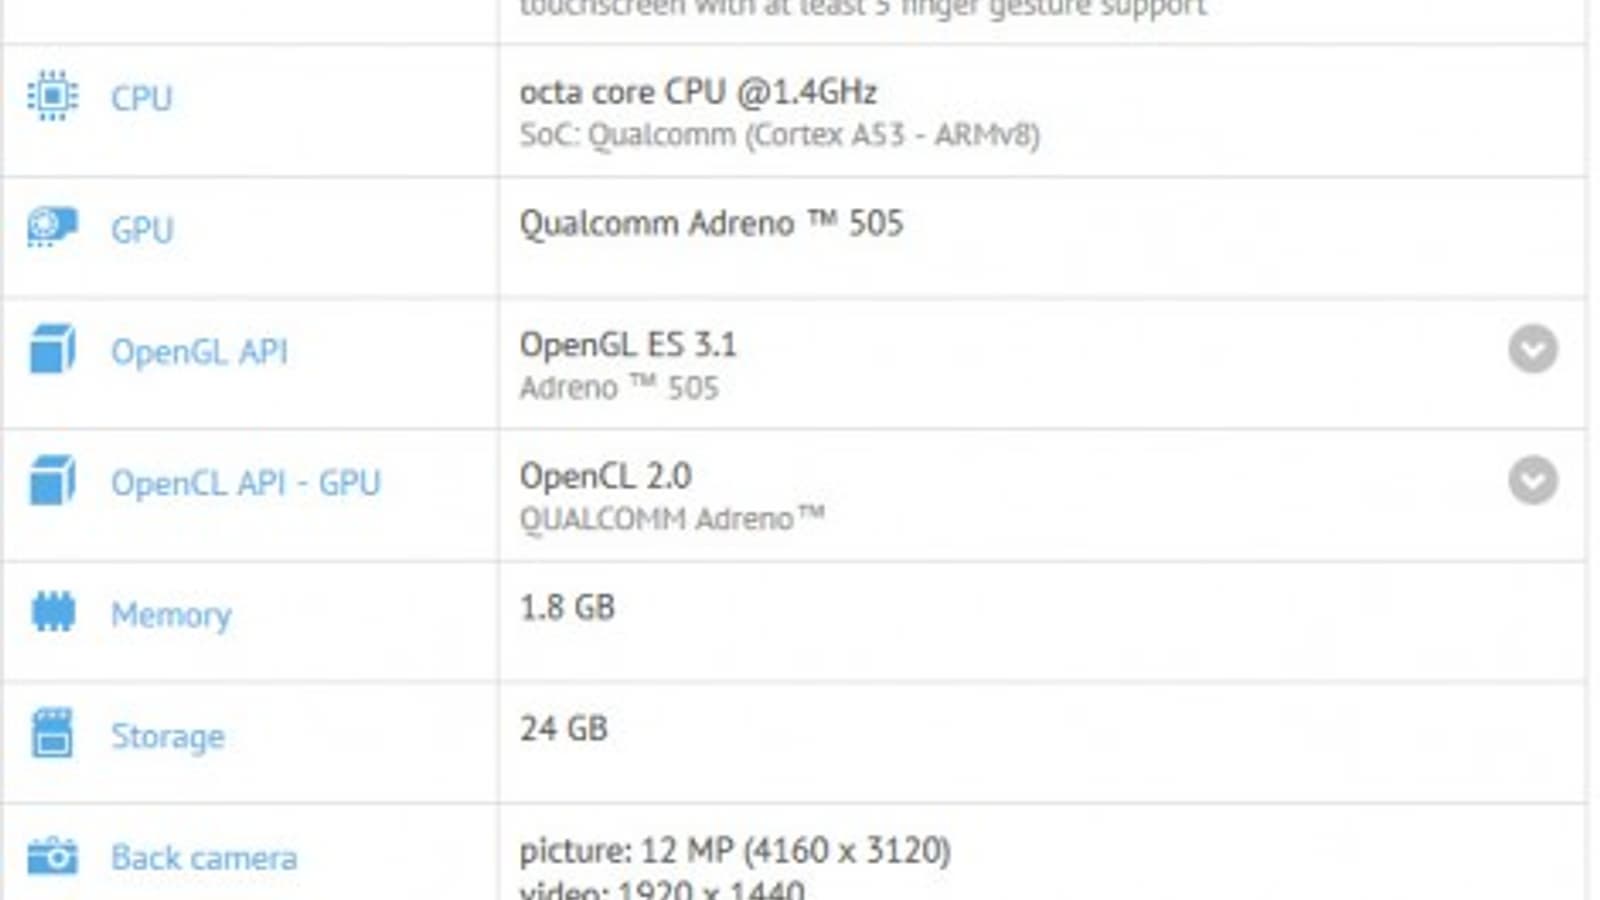Viewport: 1600px width, 900px height.
Task: Click the OpenGL API cube icon
Action: [x=53, y=350]
